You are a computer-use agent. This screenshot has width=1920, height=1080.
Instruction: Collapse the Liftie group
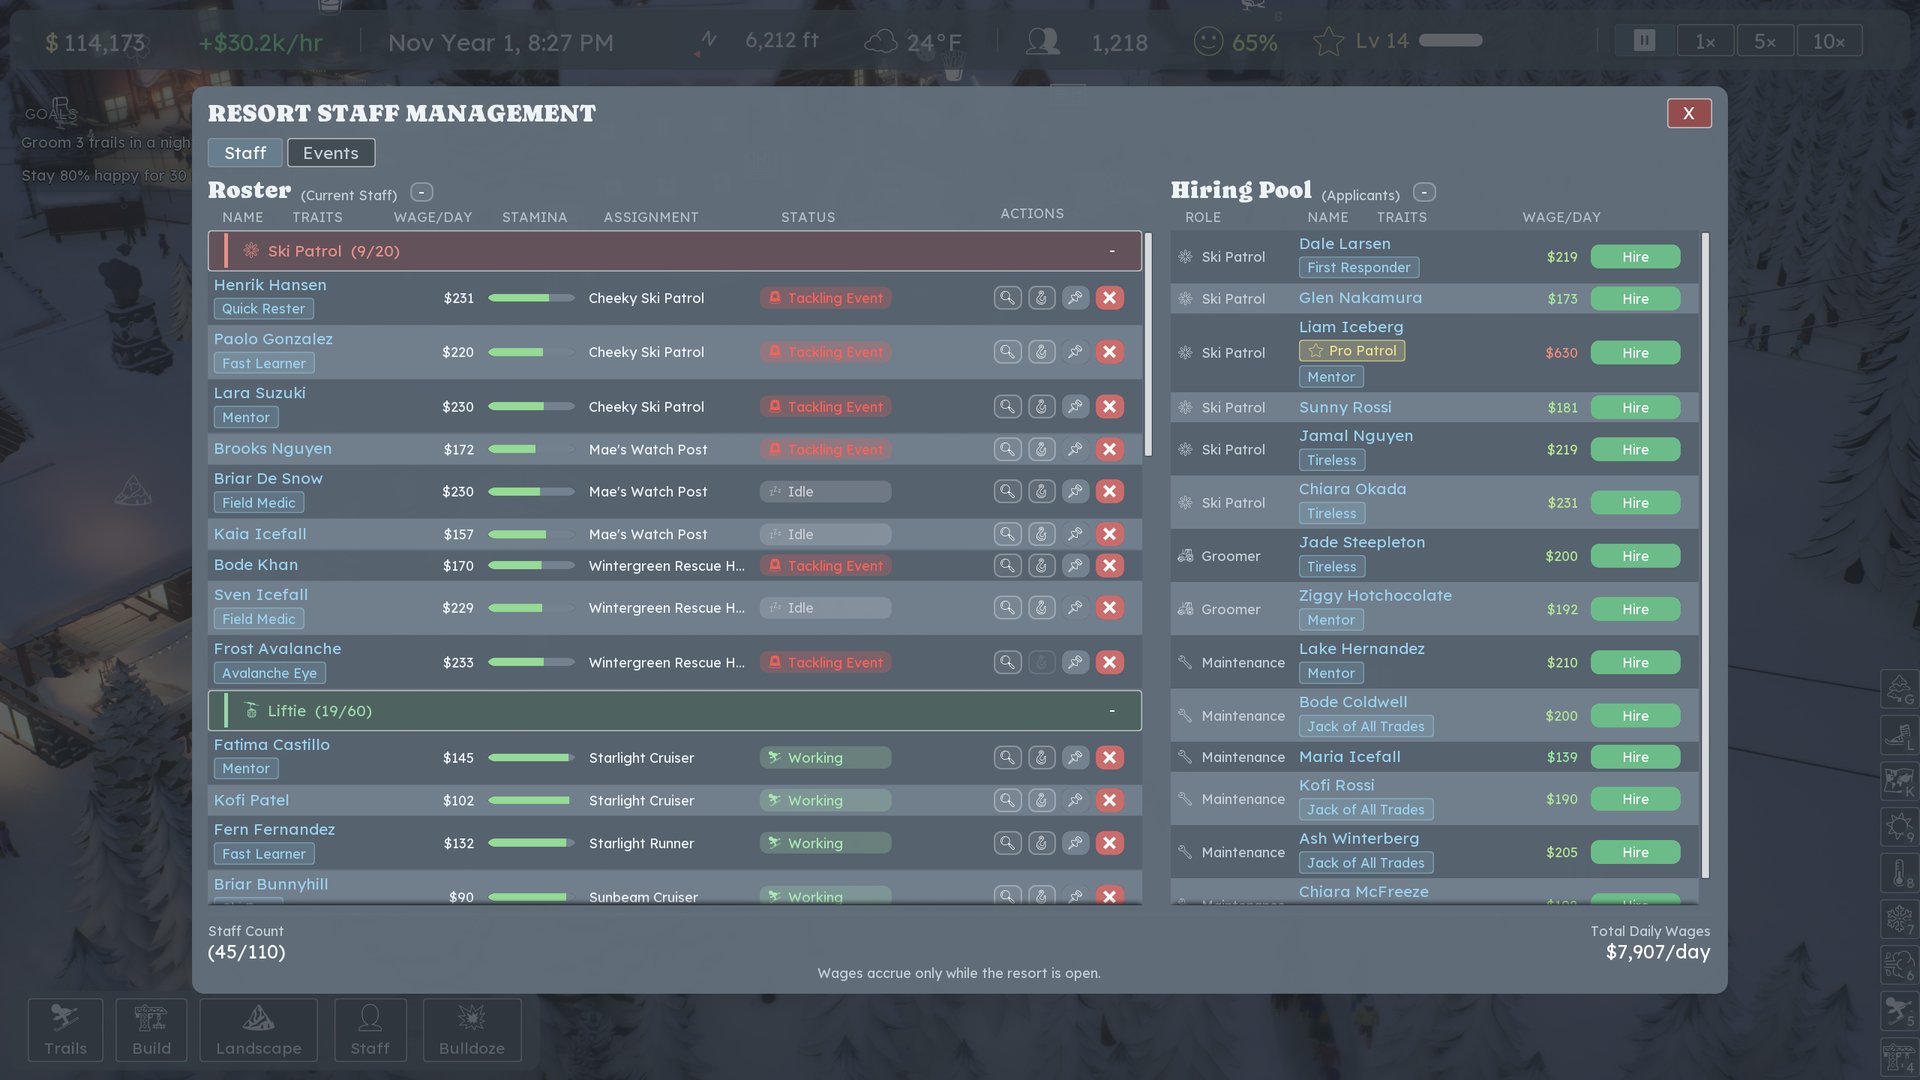point(1112,711)
